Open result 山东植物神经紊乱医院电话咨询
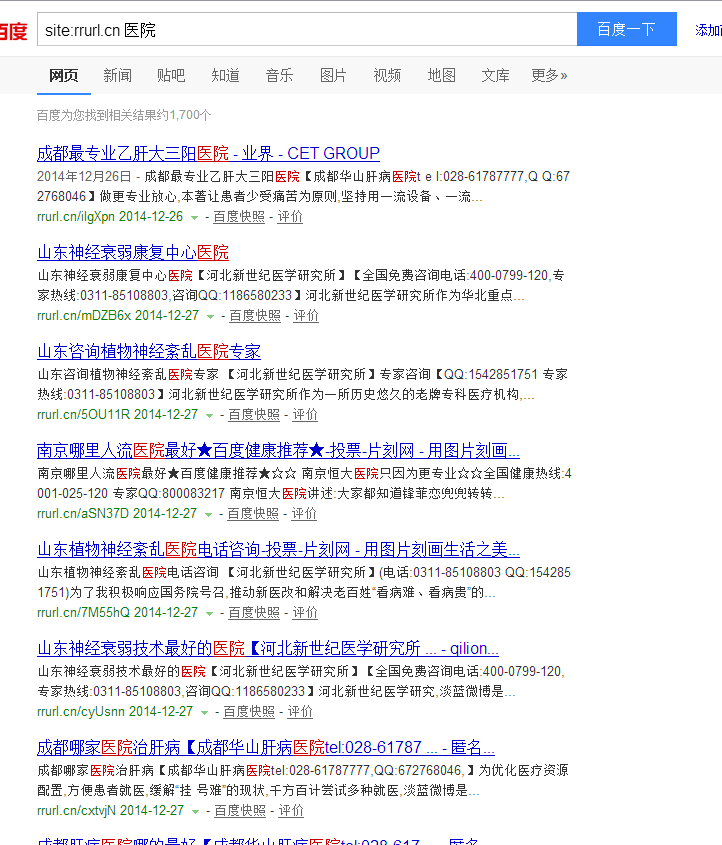The image size is (722, 845). 278,550
